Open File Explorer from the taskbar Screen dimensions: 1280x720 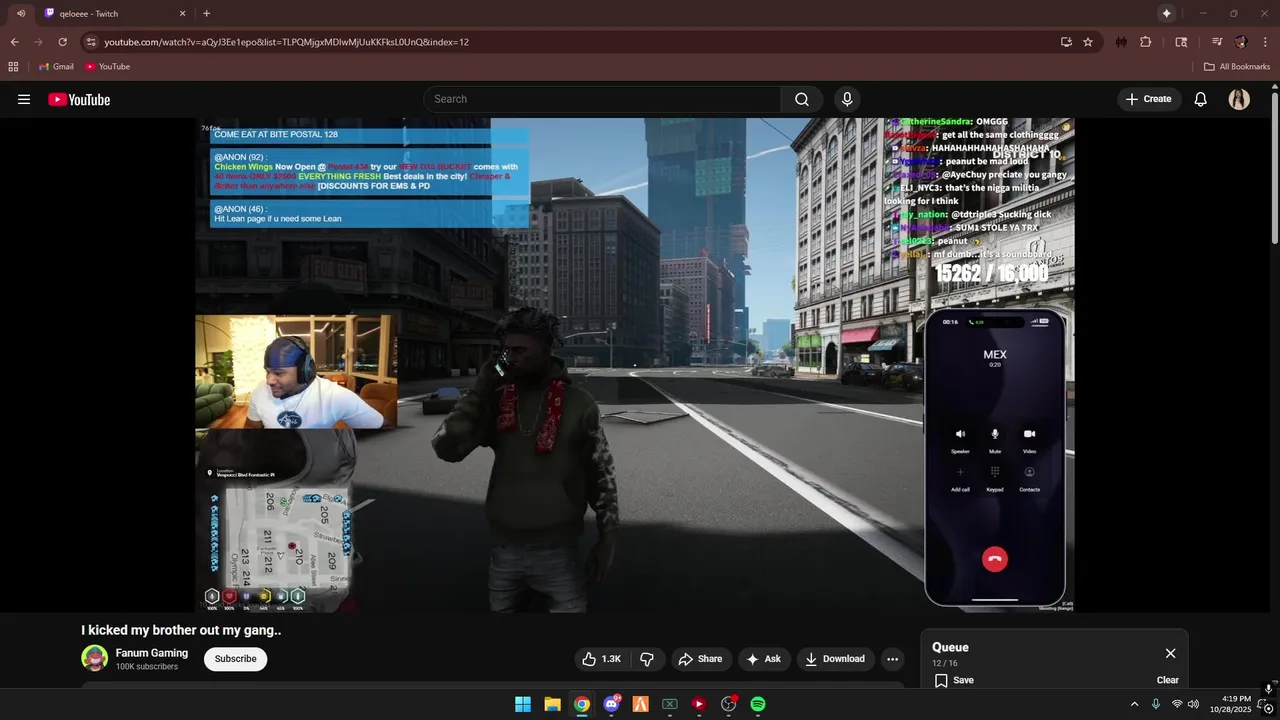click(x=552, y=704)
